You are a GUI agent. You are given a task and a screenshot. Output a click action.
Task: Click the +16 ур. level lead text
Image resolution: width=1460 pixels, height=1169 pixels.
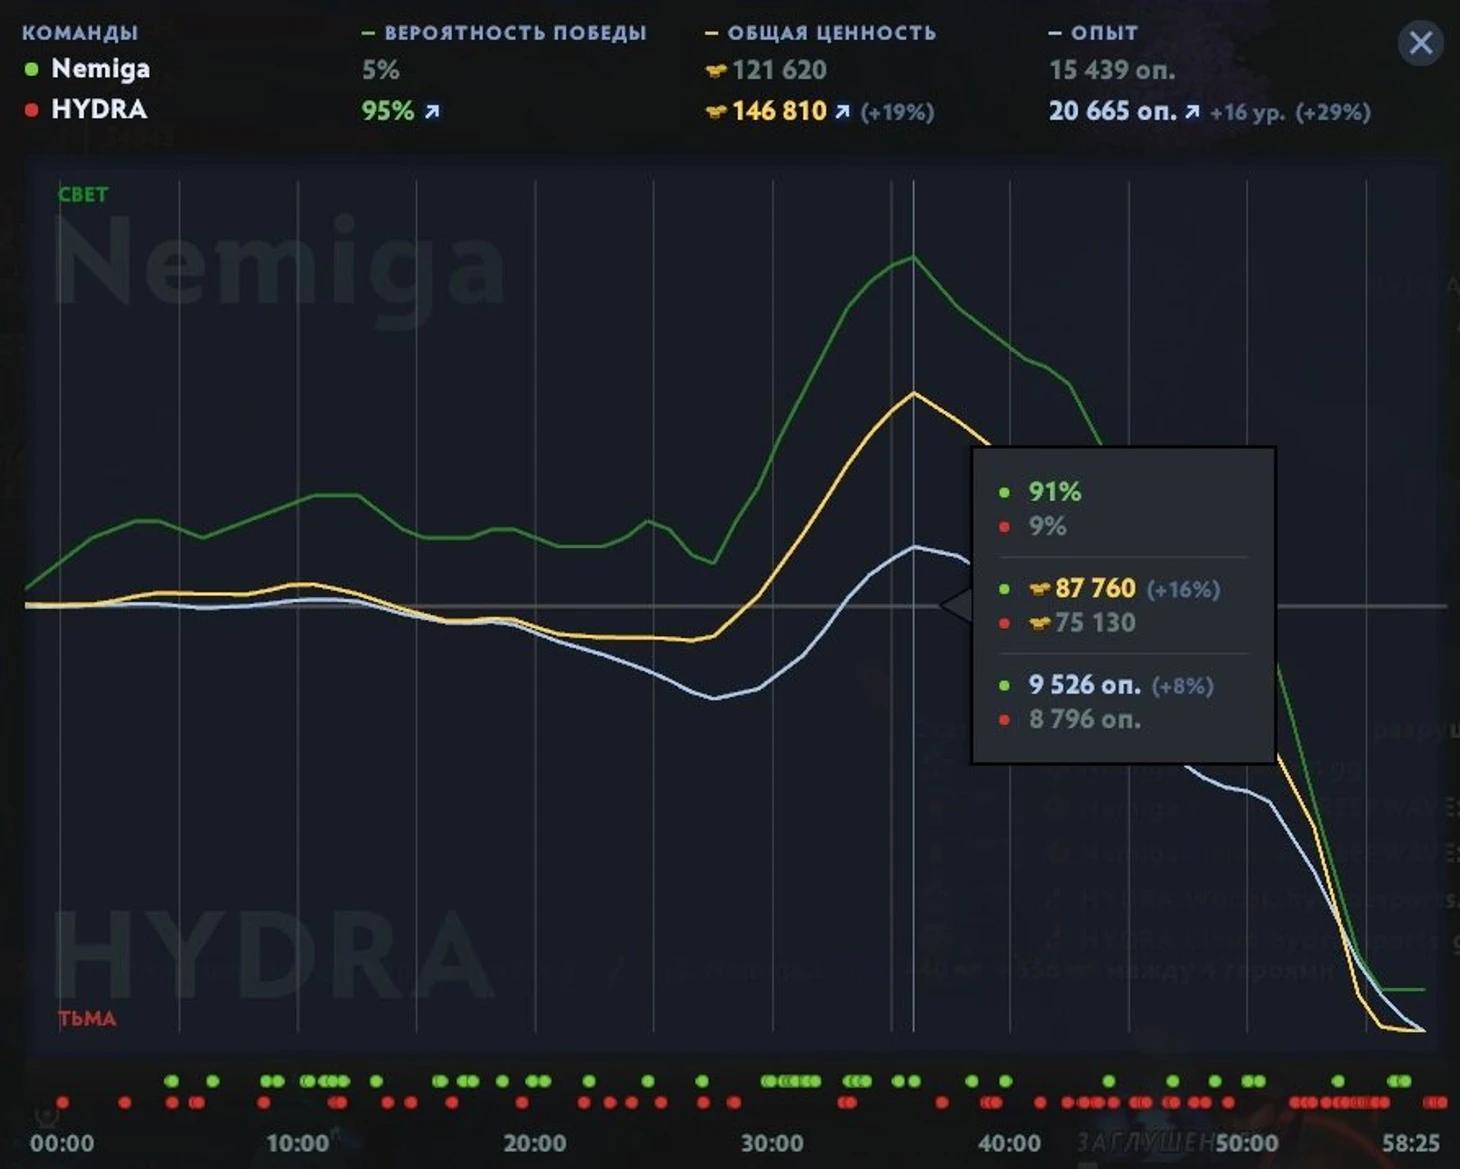click(x=1248, y=112)
